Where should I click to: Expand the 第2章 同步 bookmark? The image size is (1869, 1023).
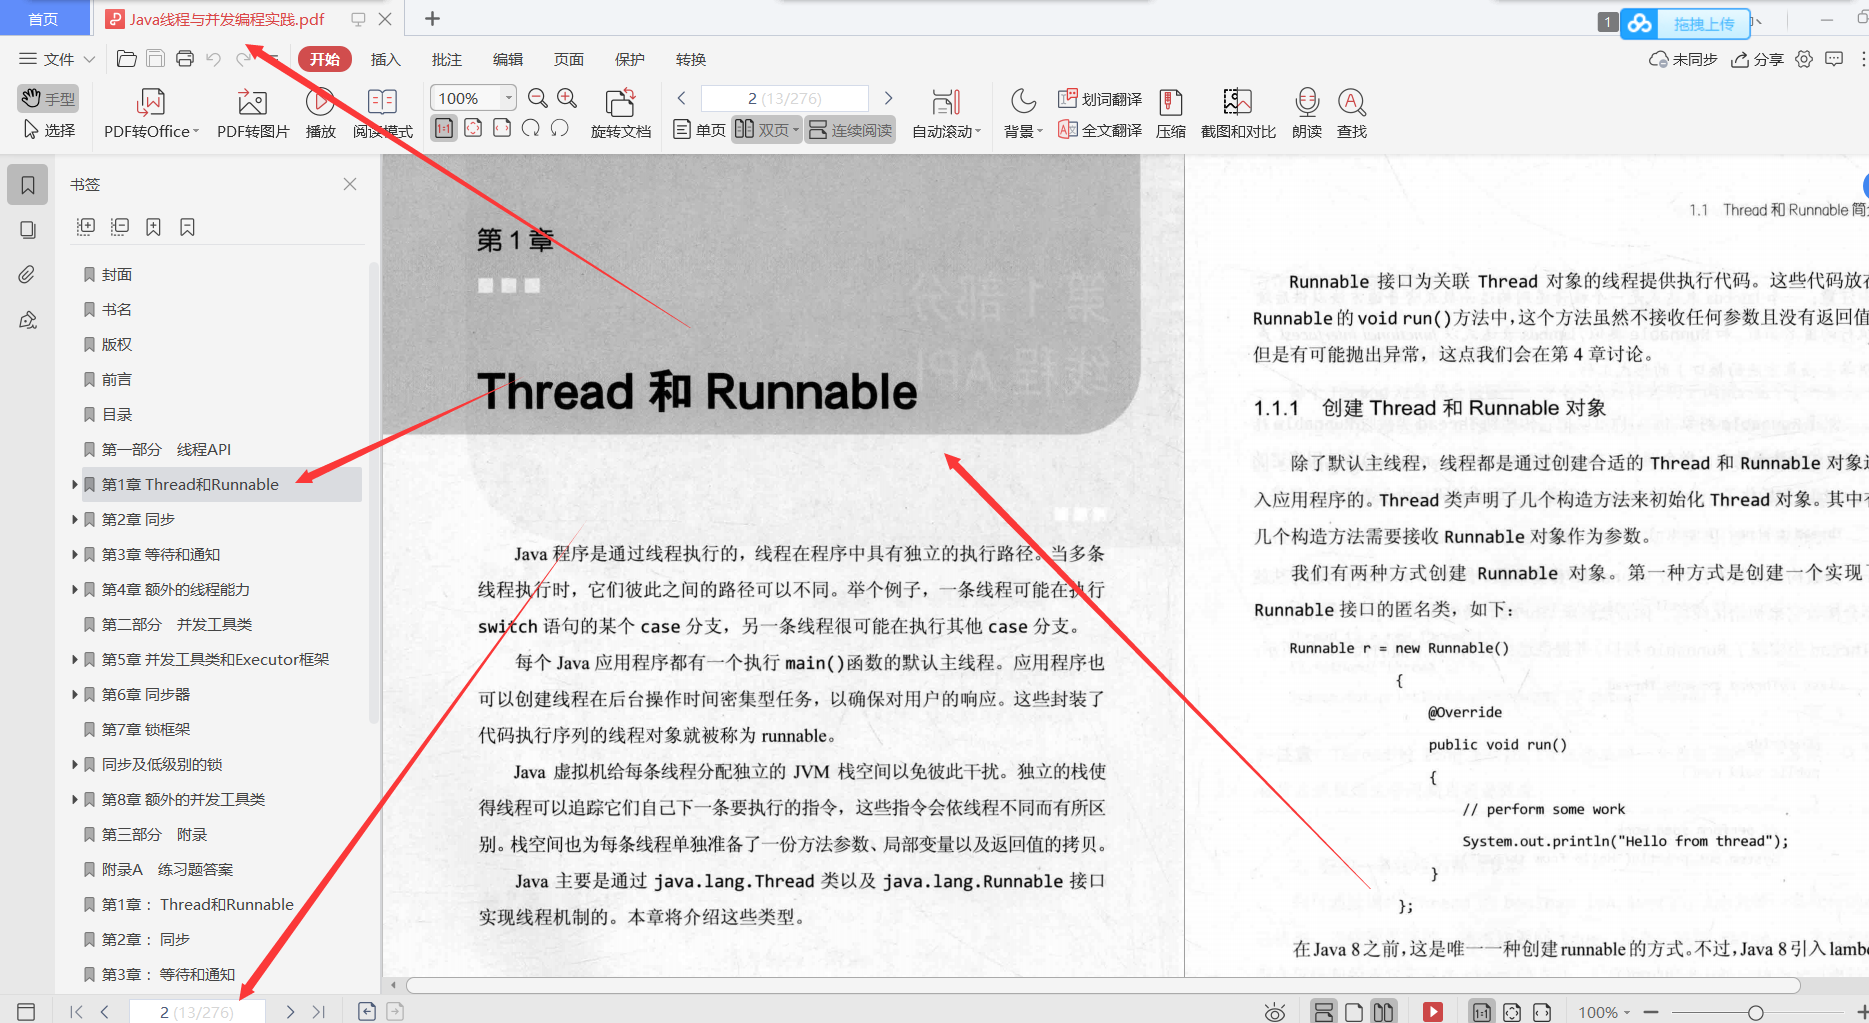click(75, 520)
